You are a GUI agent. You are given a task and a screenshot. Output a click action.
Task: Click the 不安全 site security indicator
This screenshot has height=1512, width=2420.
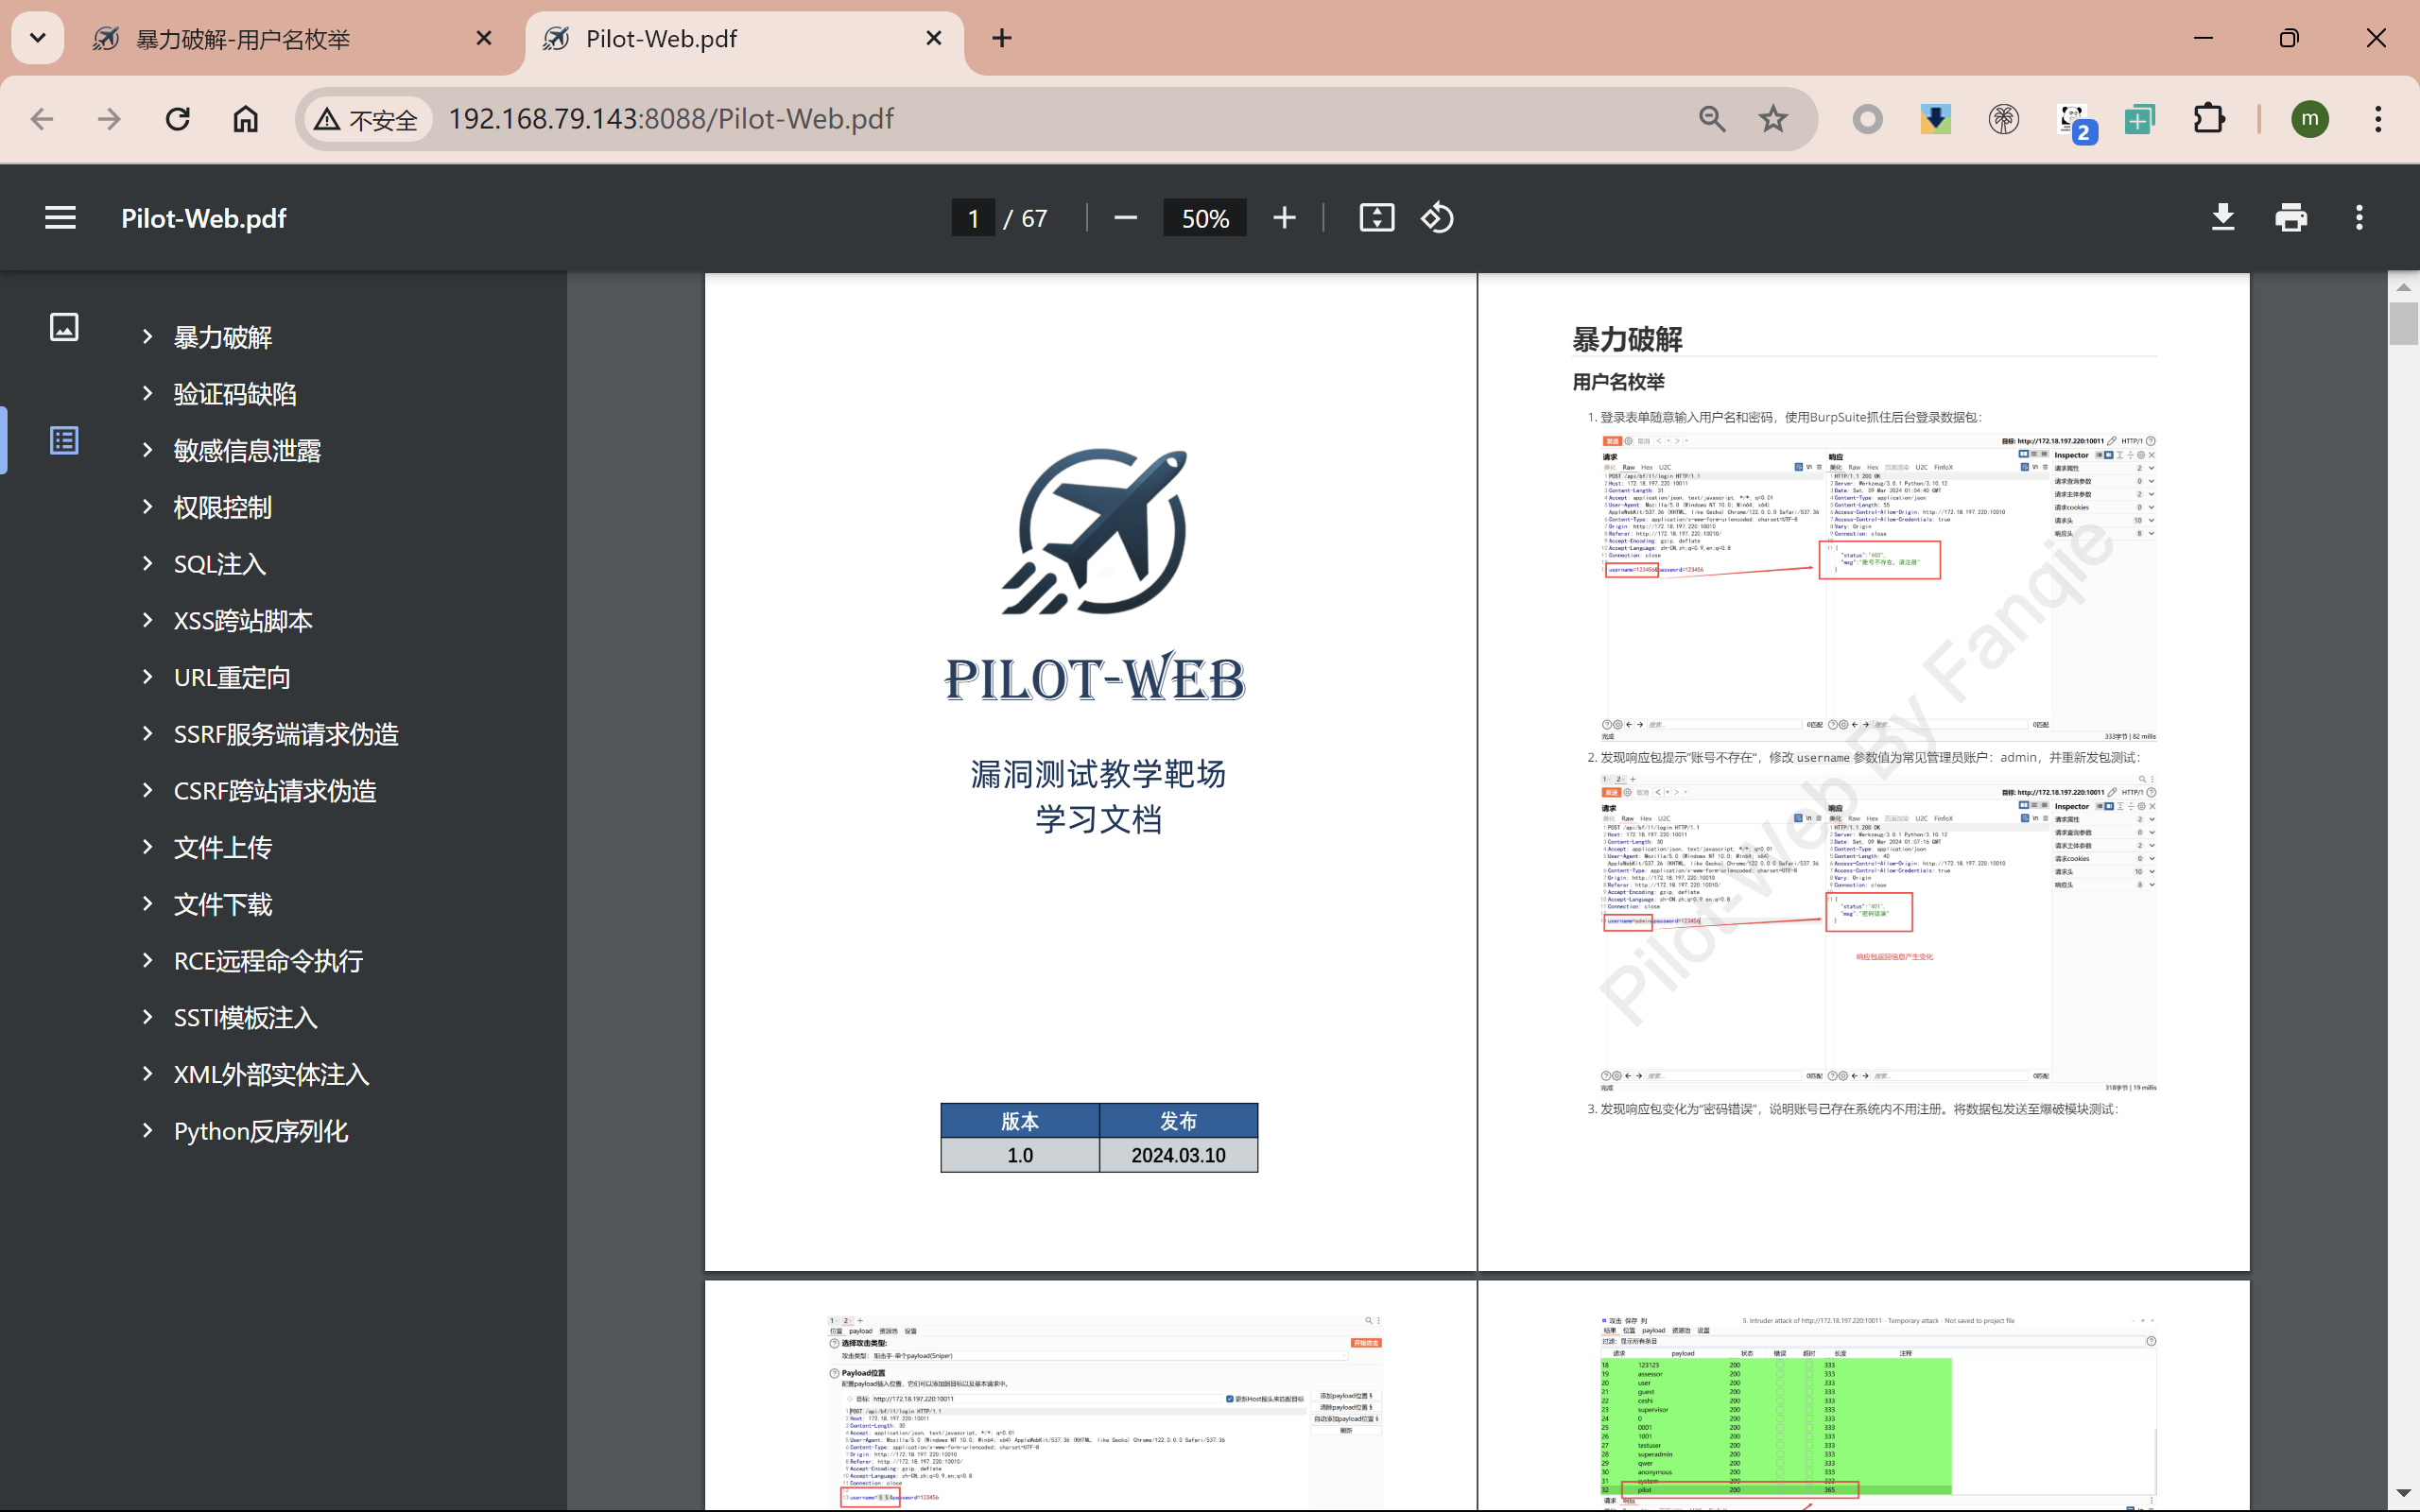366,120
